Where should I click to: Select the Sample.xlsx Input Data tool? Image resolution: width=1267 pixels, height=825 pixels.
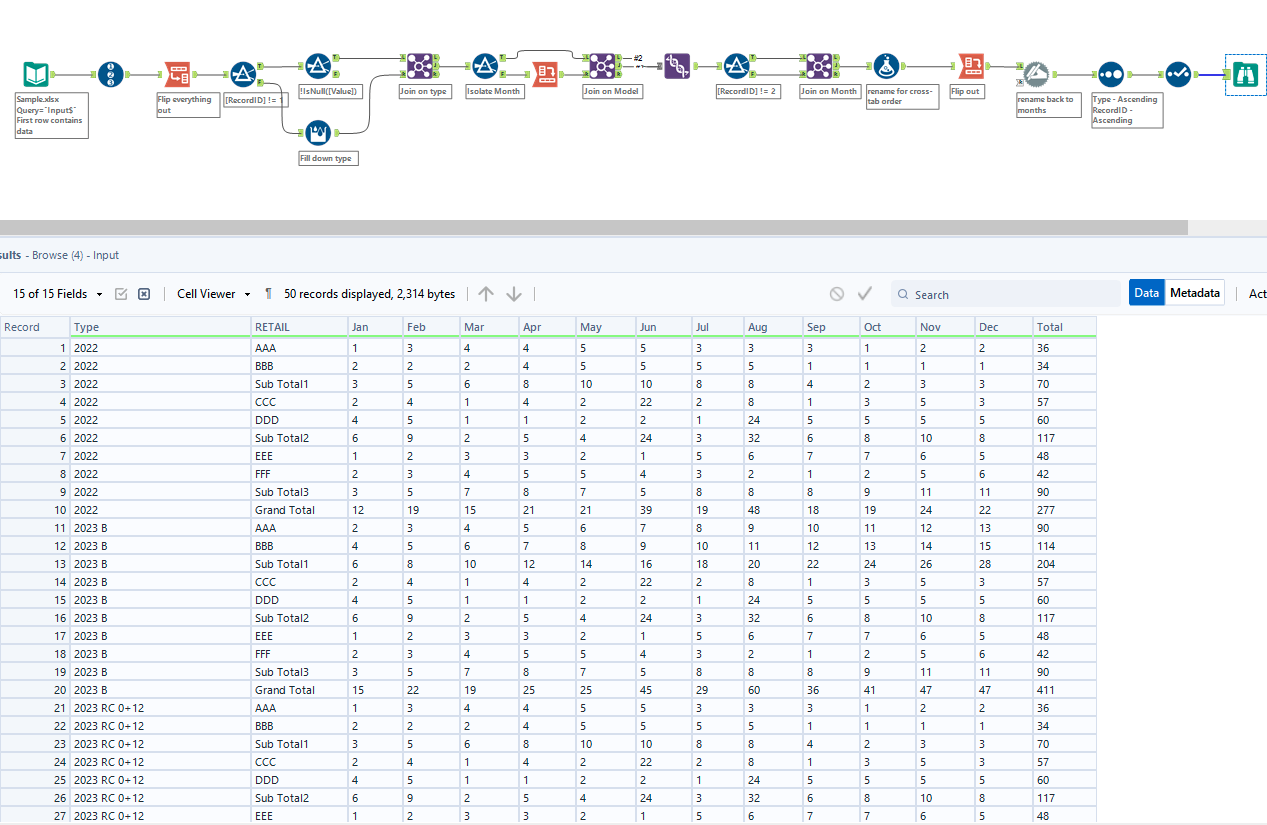click(x=36, y=74)
